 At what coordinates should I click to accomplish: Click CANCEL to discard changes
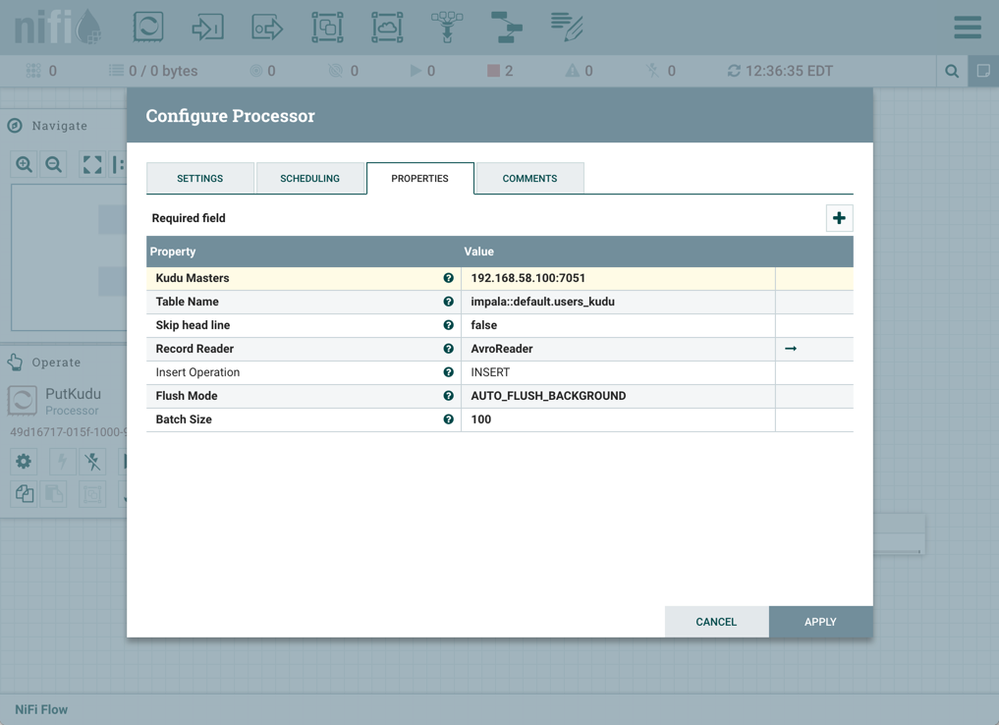(716, 621)
